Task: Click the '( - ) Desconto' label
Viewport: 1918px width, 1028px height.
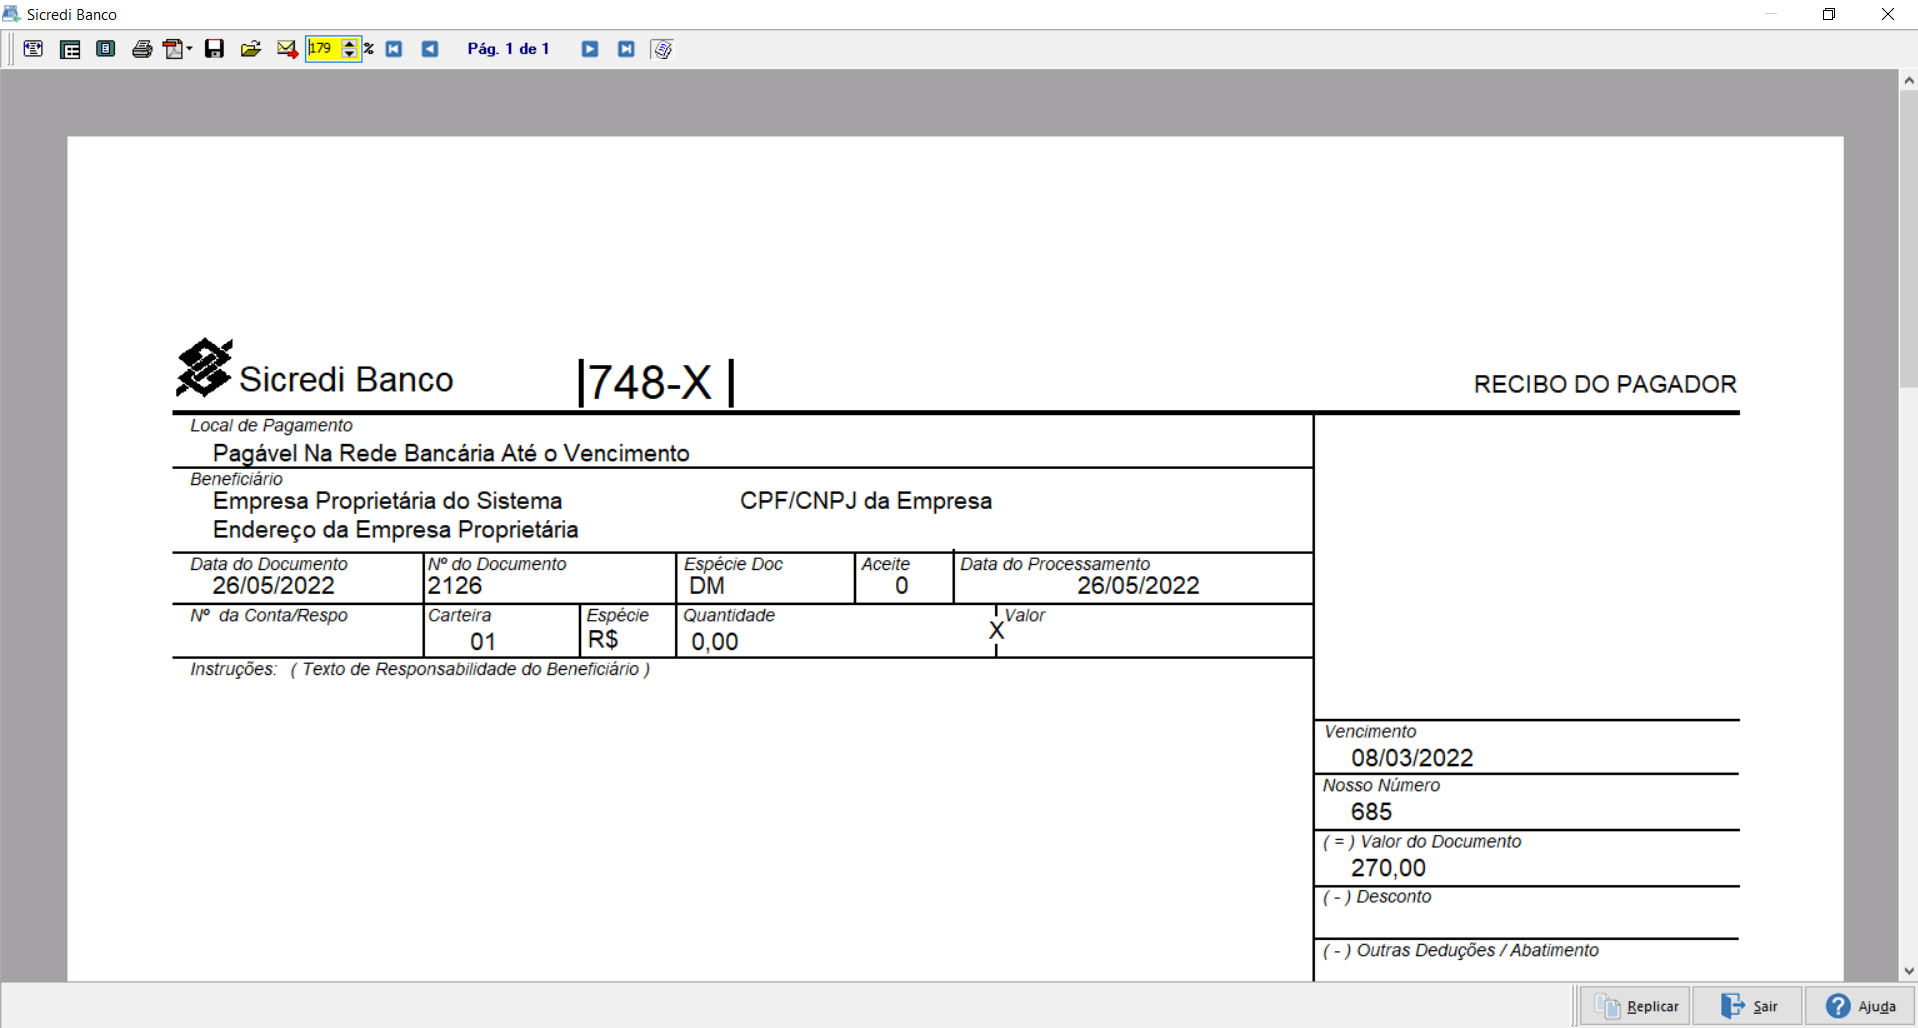Action: pos(1377,897)
